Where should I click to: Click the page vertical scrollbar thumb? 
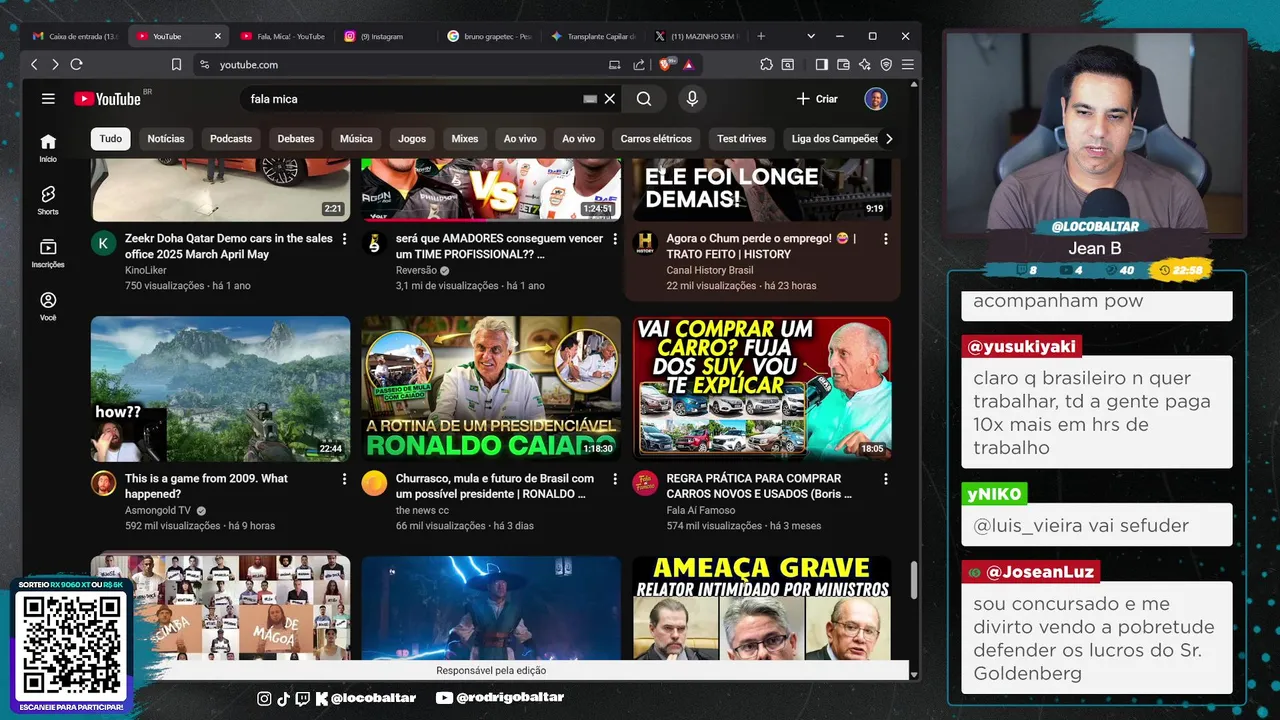tap(913, 580)
